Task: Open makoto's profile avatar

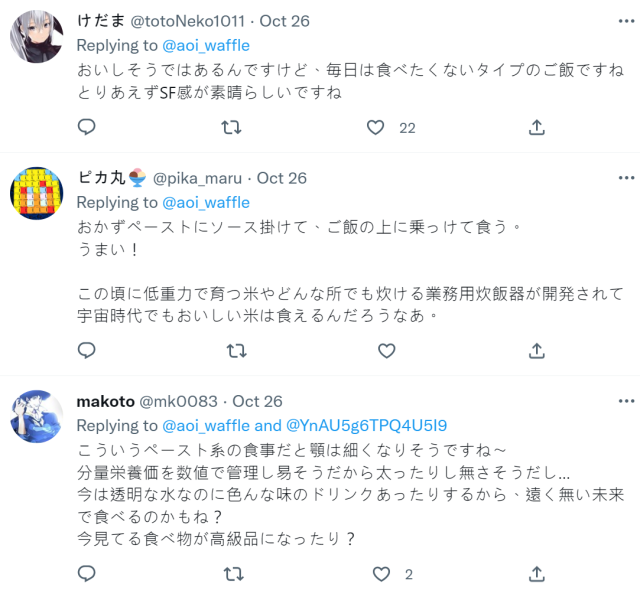Action: [37, 417]
